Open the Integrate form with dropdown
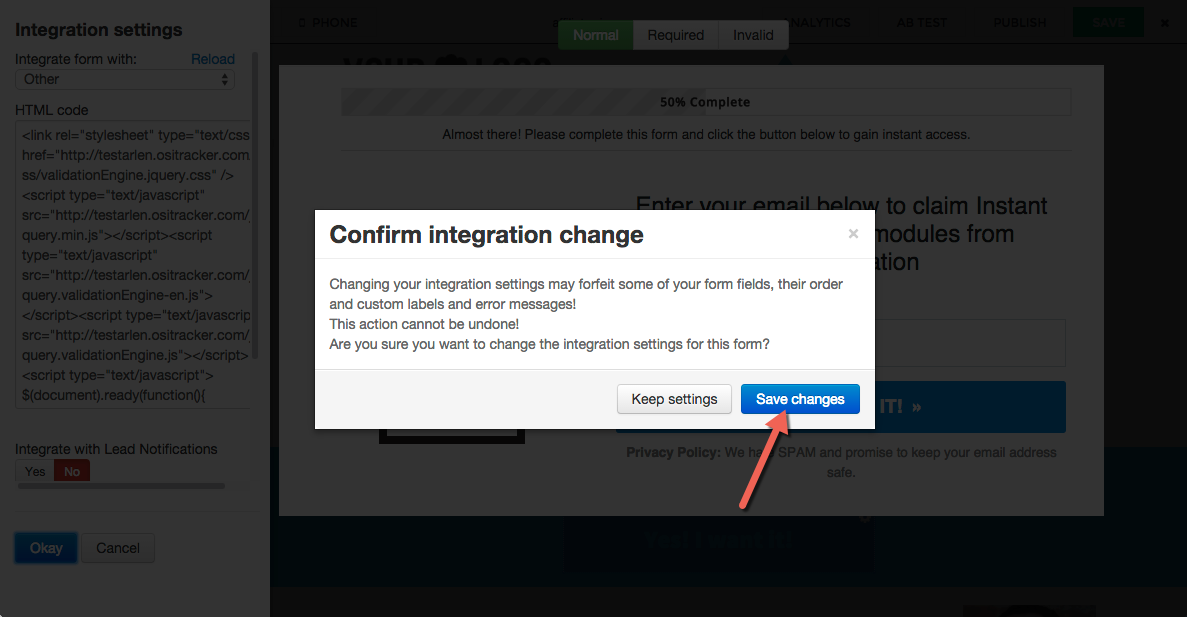The image size is (1187, 617). pyautogui.click(x=125, y=79)
